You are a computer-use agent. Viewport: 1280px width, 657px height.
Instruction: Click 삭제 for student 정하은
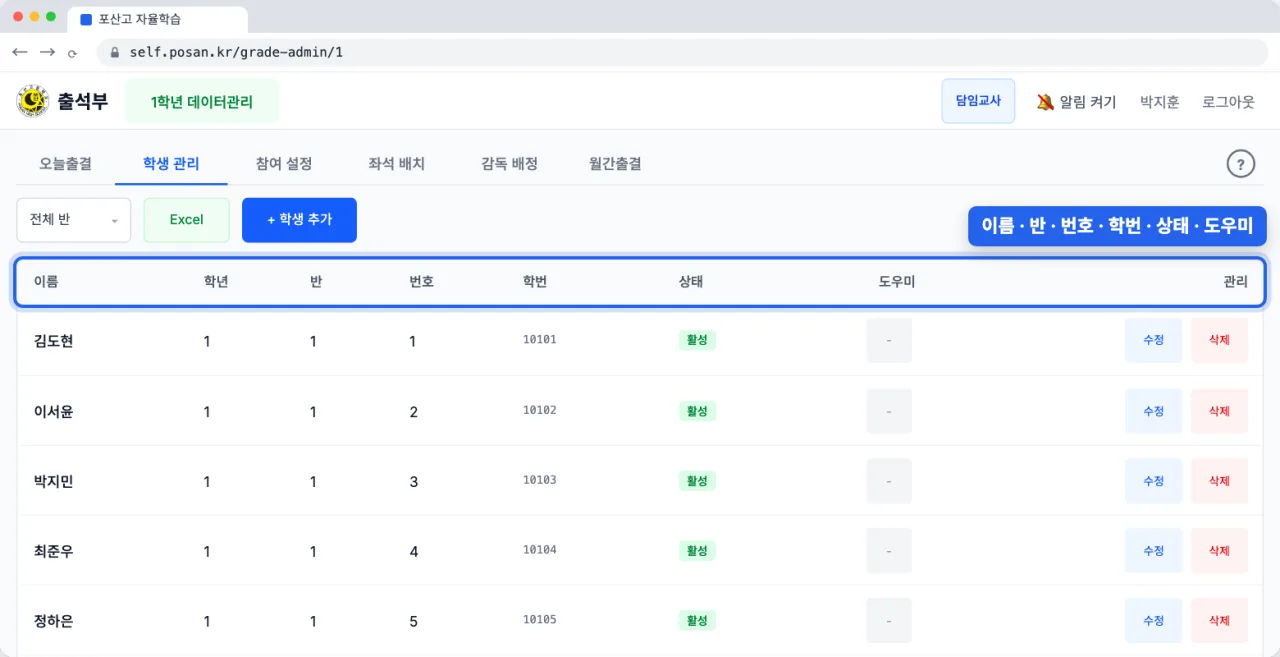1219,620
